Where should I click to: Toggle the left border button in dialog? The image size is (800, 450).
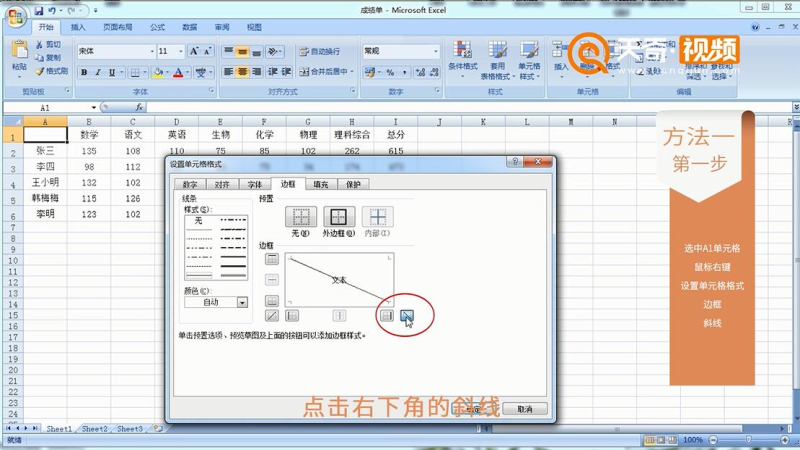pyautogui.click(x=292, y=316)
